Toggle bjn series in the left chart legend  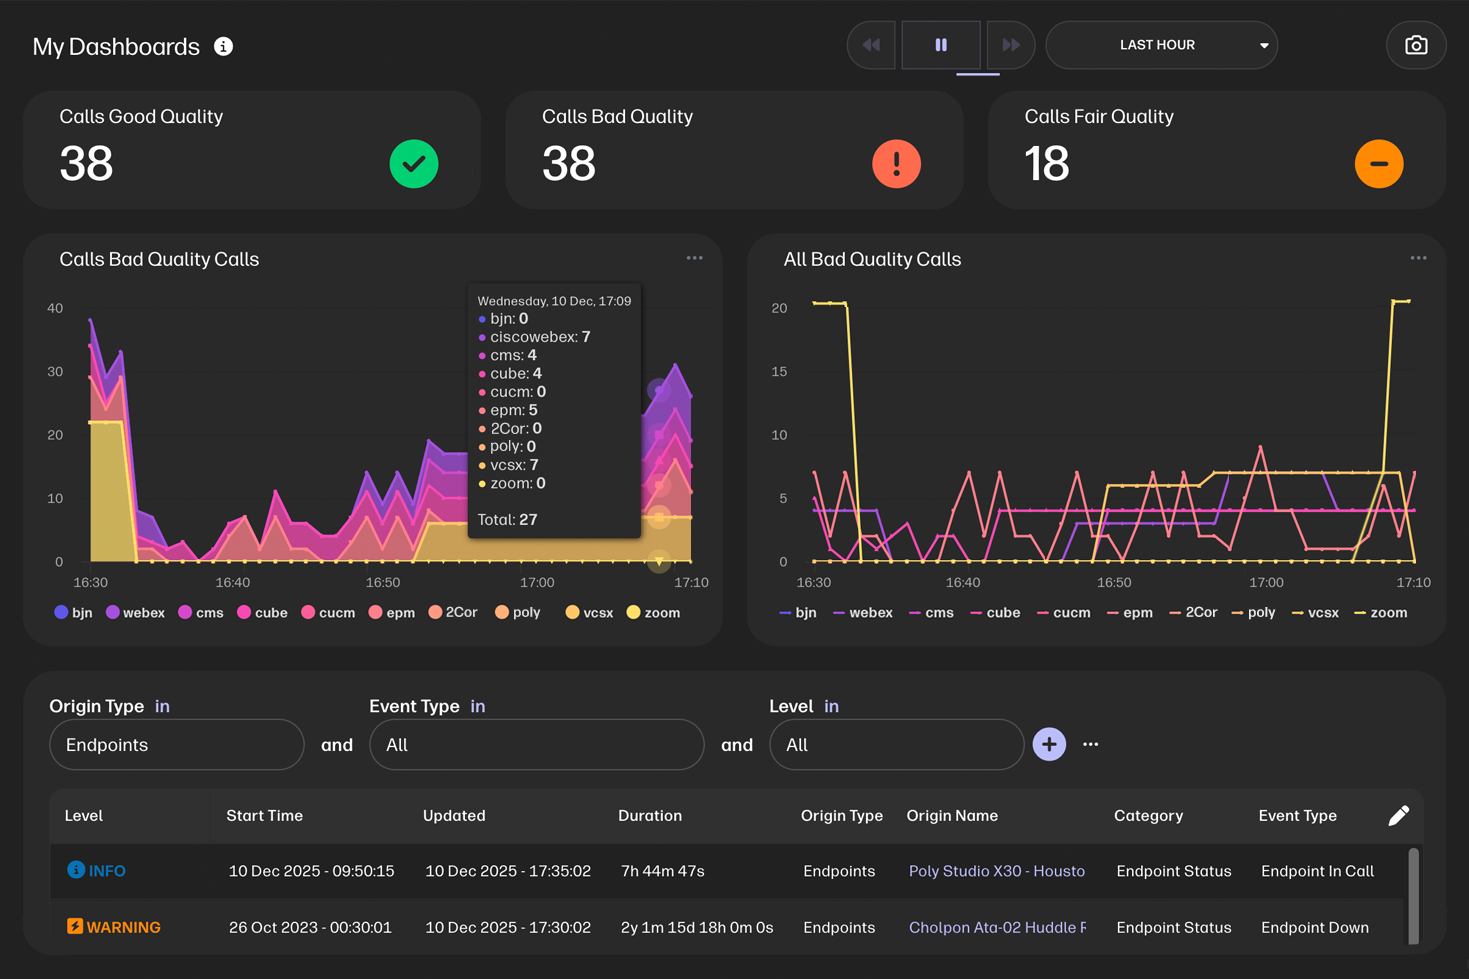pyautogui.click(x=73, y=613)
